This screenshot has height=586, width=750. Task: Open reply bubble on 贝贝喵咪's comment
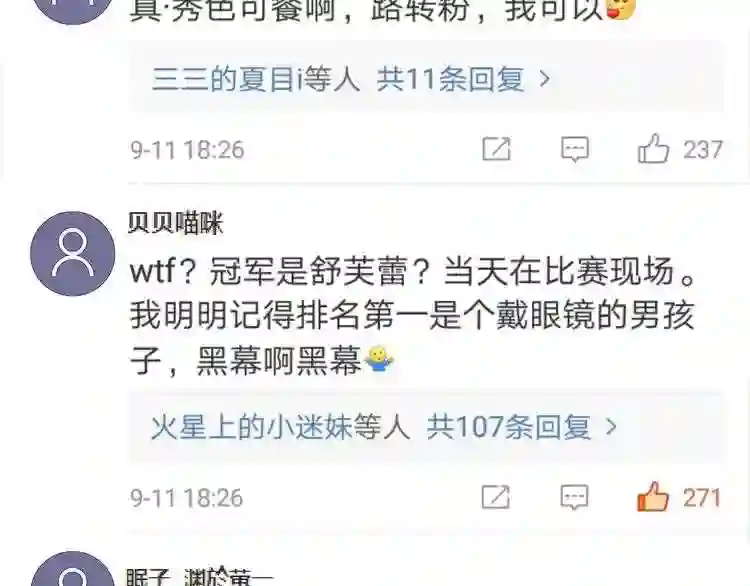(574, 497)
